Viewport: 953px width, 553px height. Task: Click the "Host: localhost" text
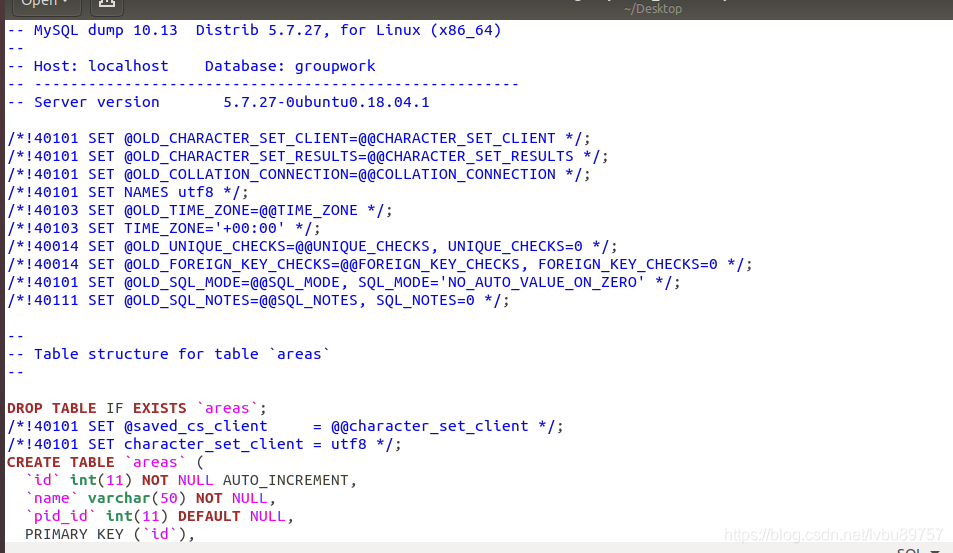(x=101, y=66)
